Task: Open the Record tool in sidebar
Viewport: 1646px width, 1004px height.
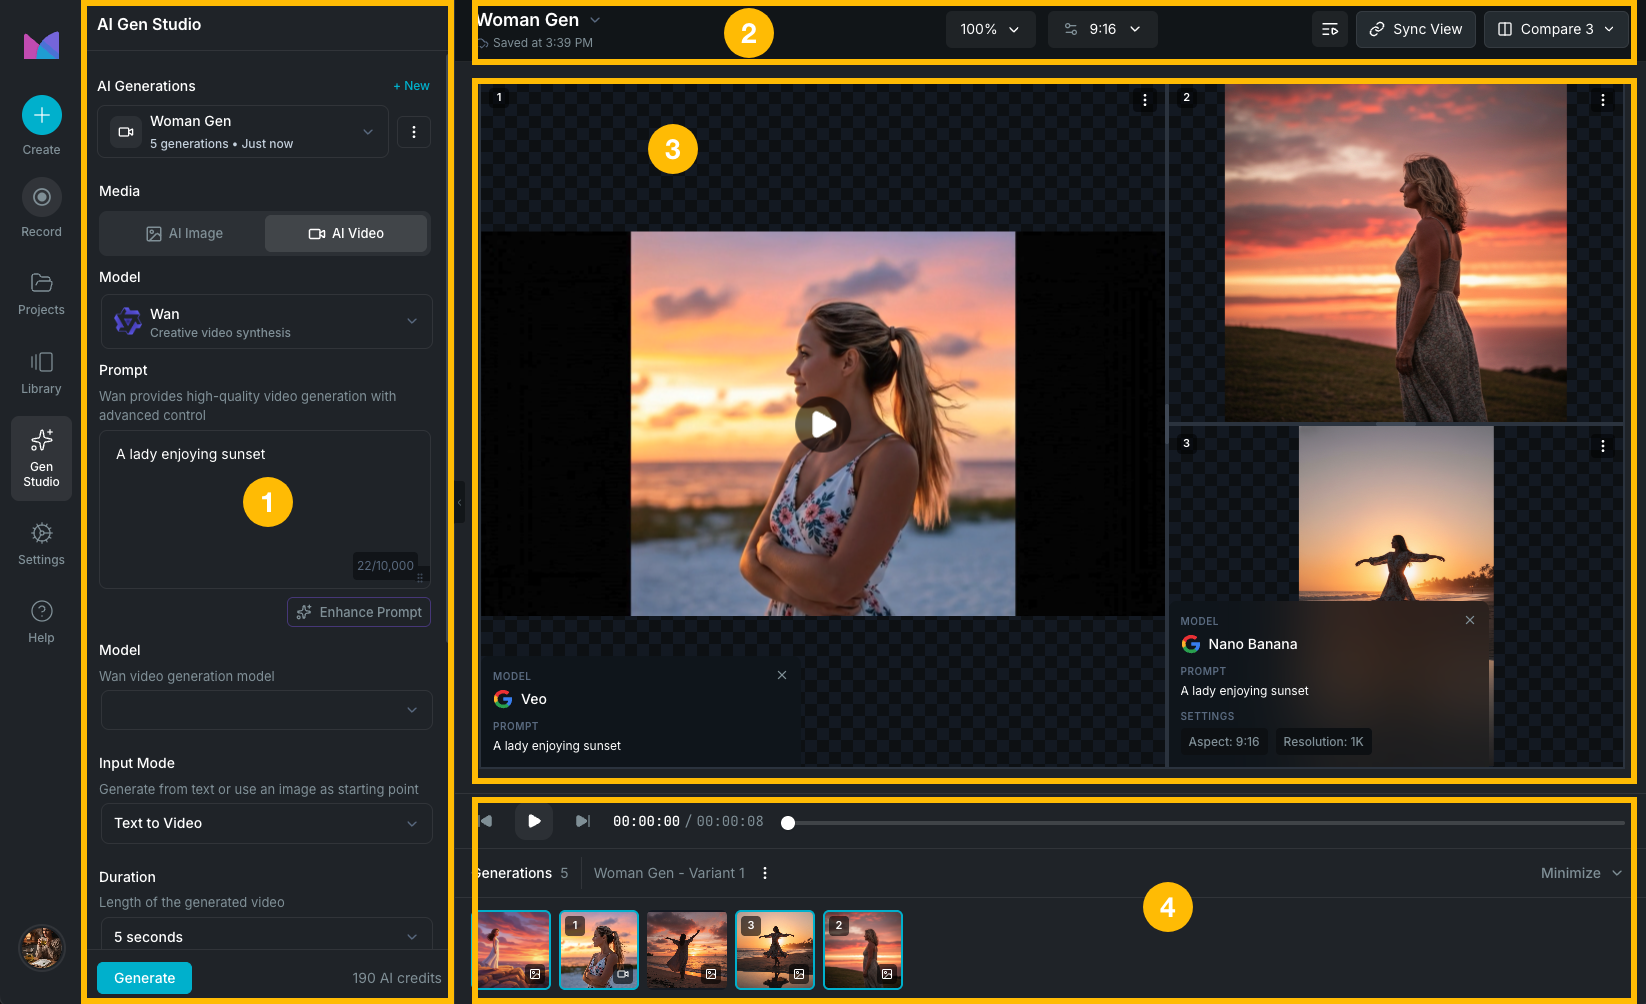Action: tap(42, 198)
